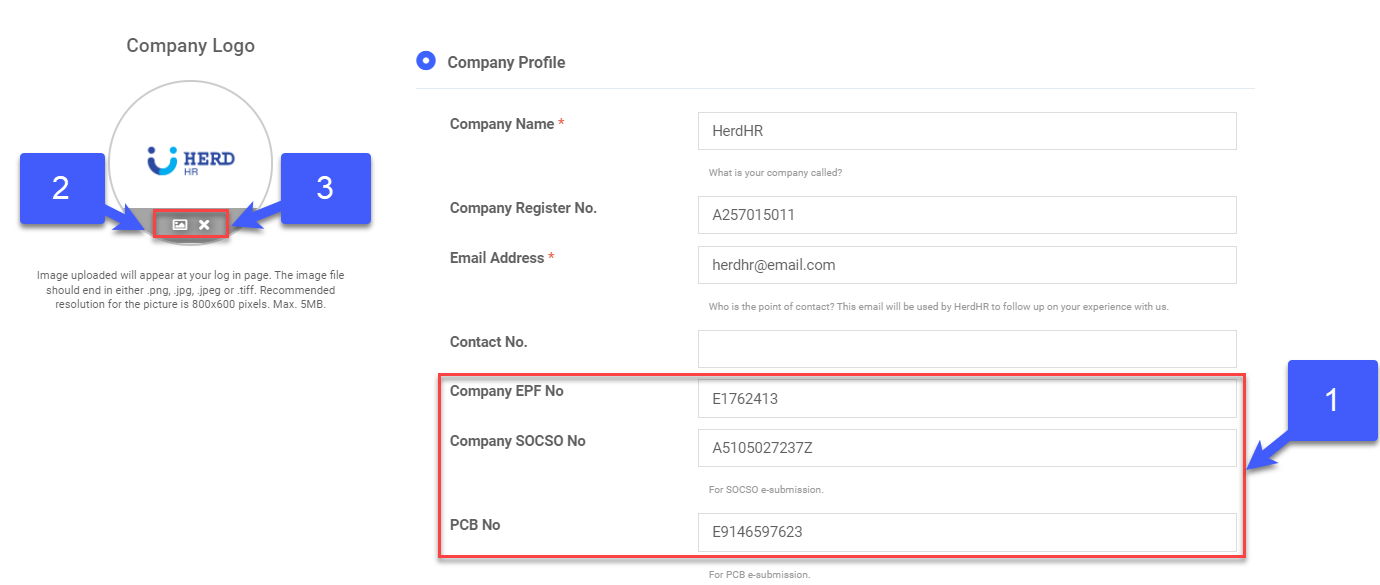Click the "For SOCSO e-submission" hint text
The width and height of the screenshot is (1380, 585).
tap(766, 490)
